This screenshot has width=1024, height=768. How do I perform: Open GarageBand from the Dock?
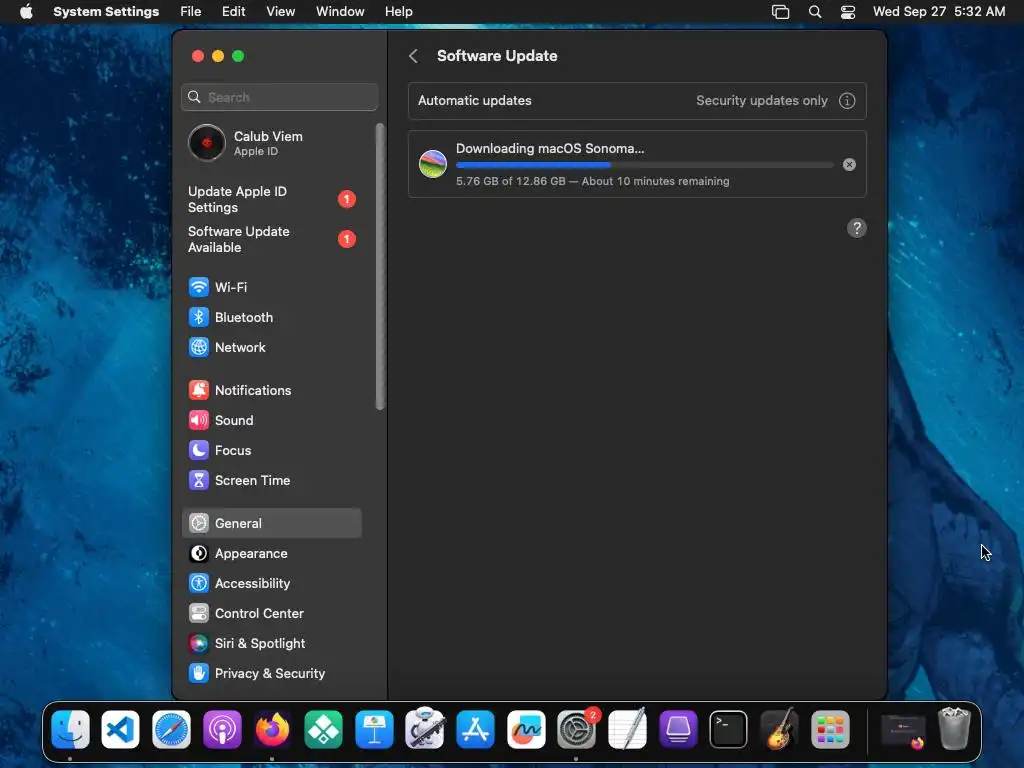pos(780,729)
